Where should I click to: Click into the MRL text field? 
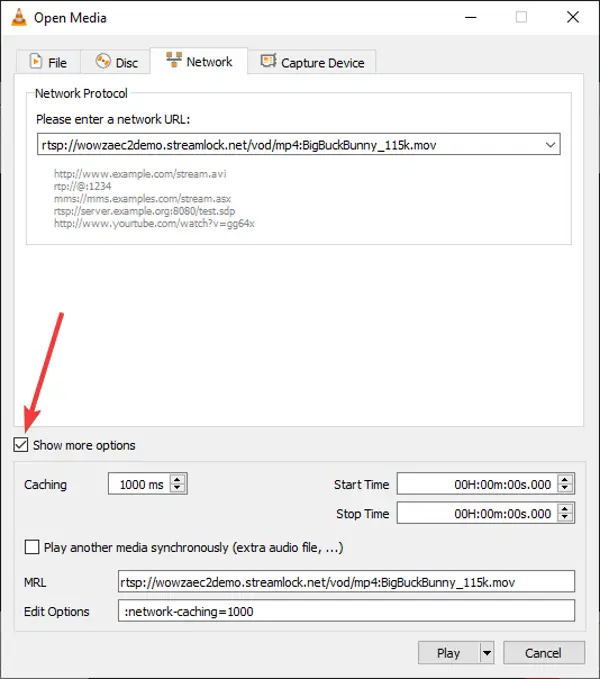tap(346, 582)
